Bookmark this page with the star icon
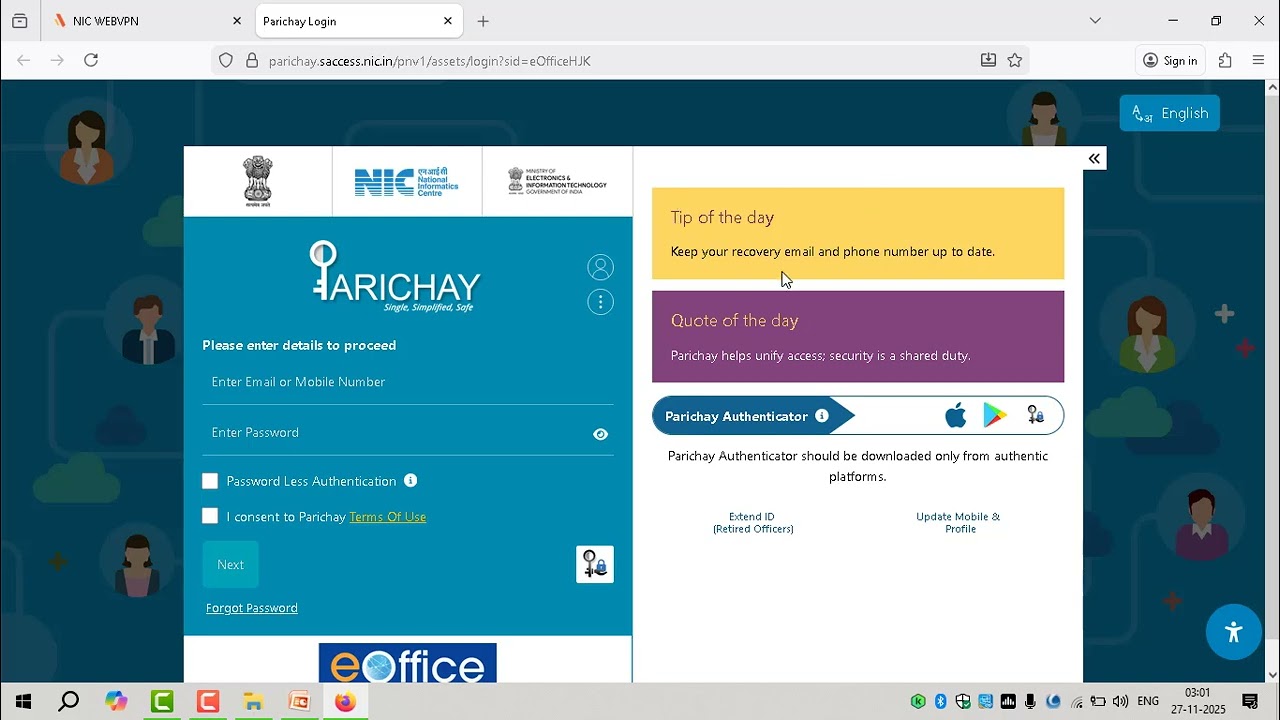Image resolution: width=1280 pixels, height=720 pixels. (1015, 61)
